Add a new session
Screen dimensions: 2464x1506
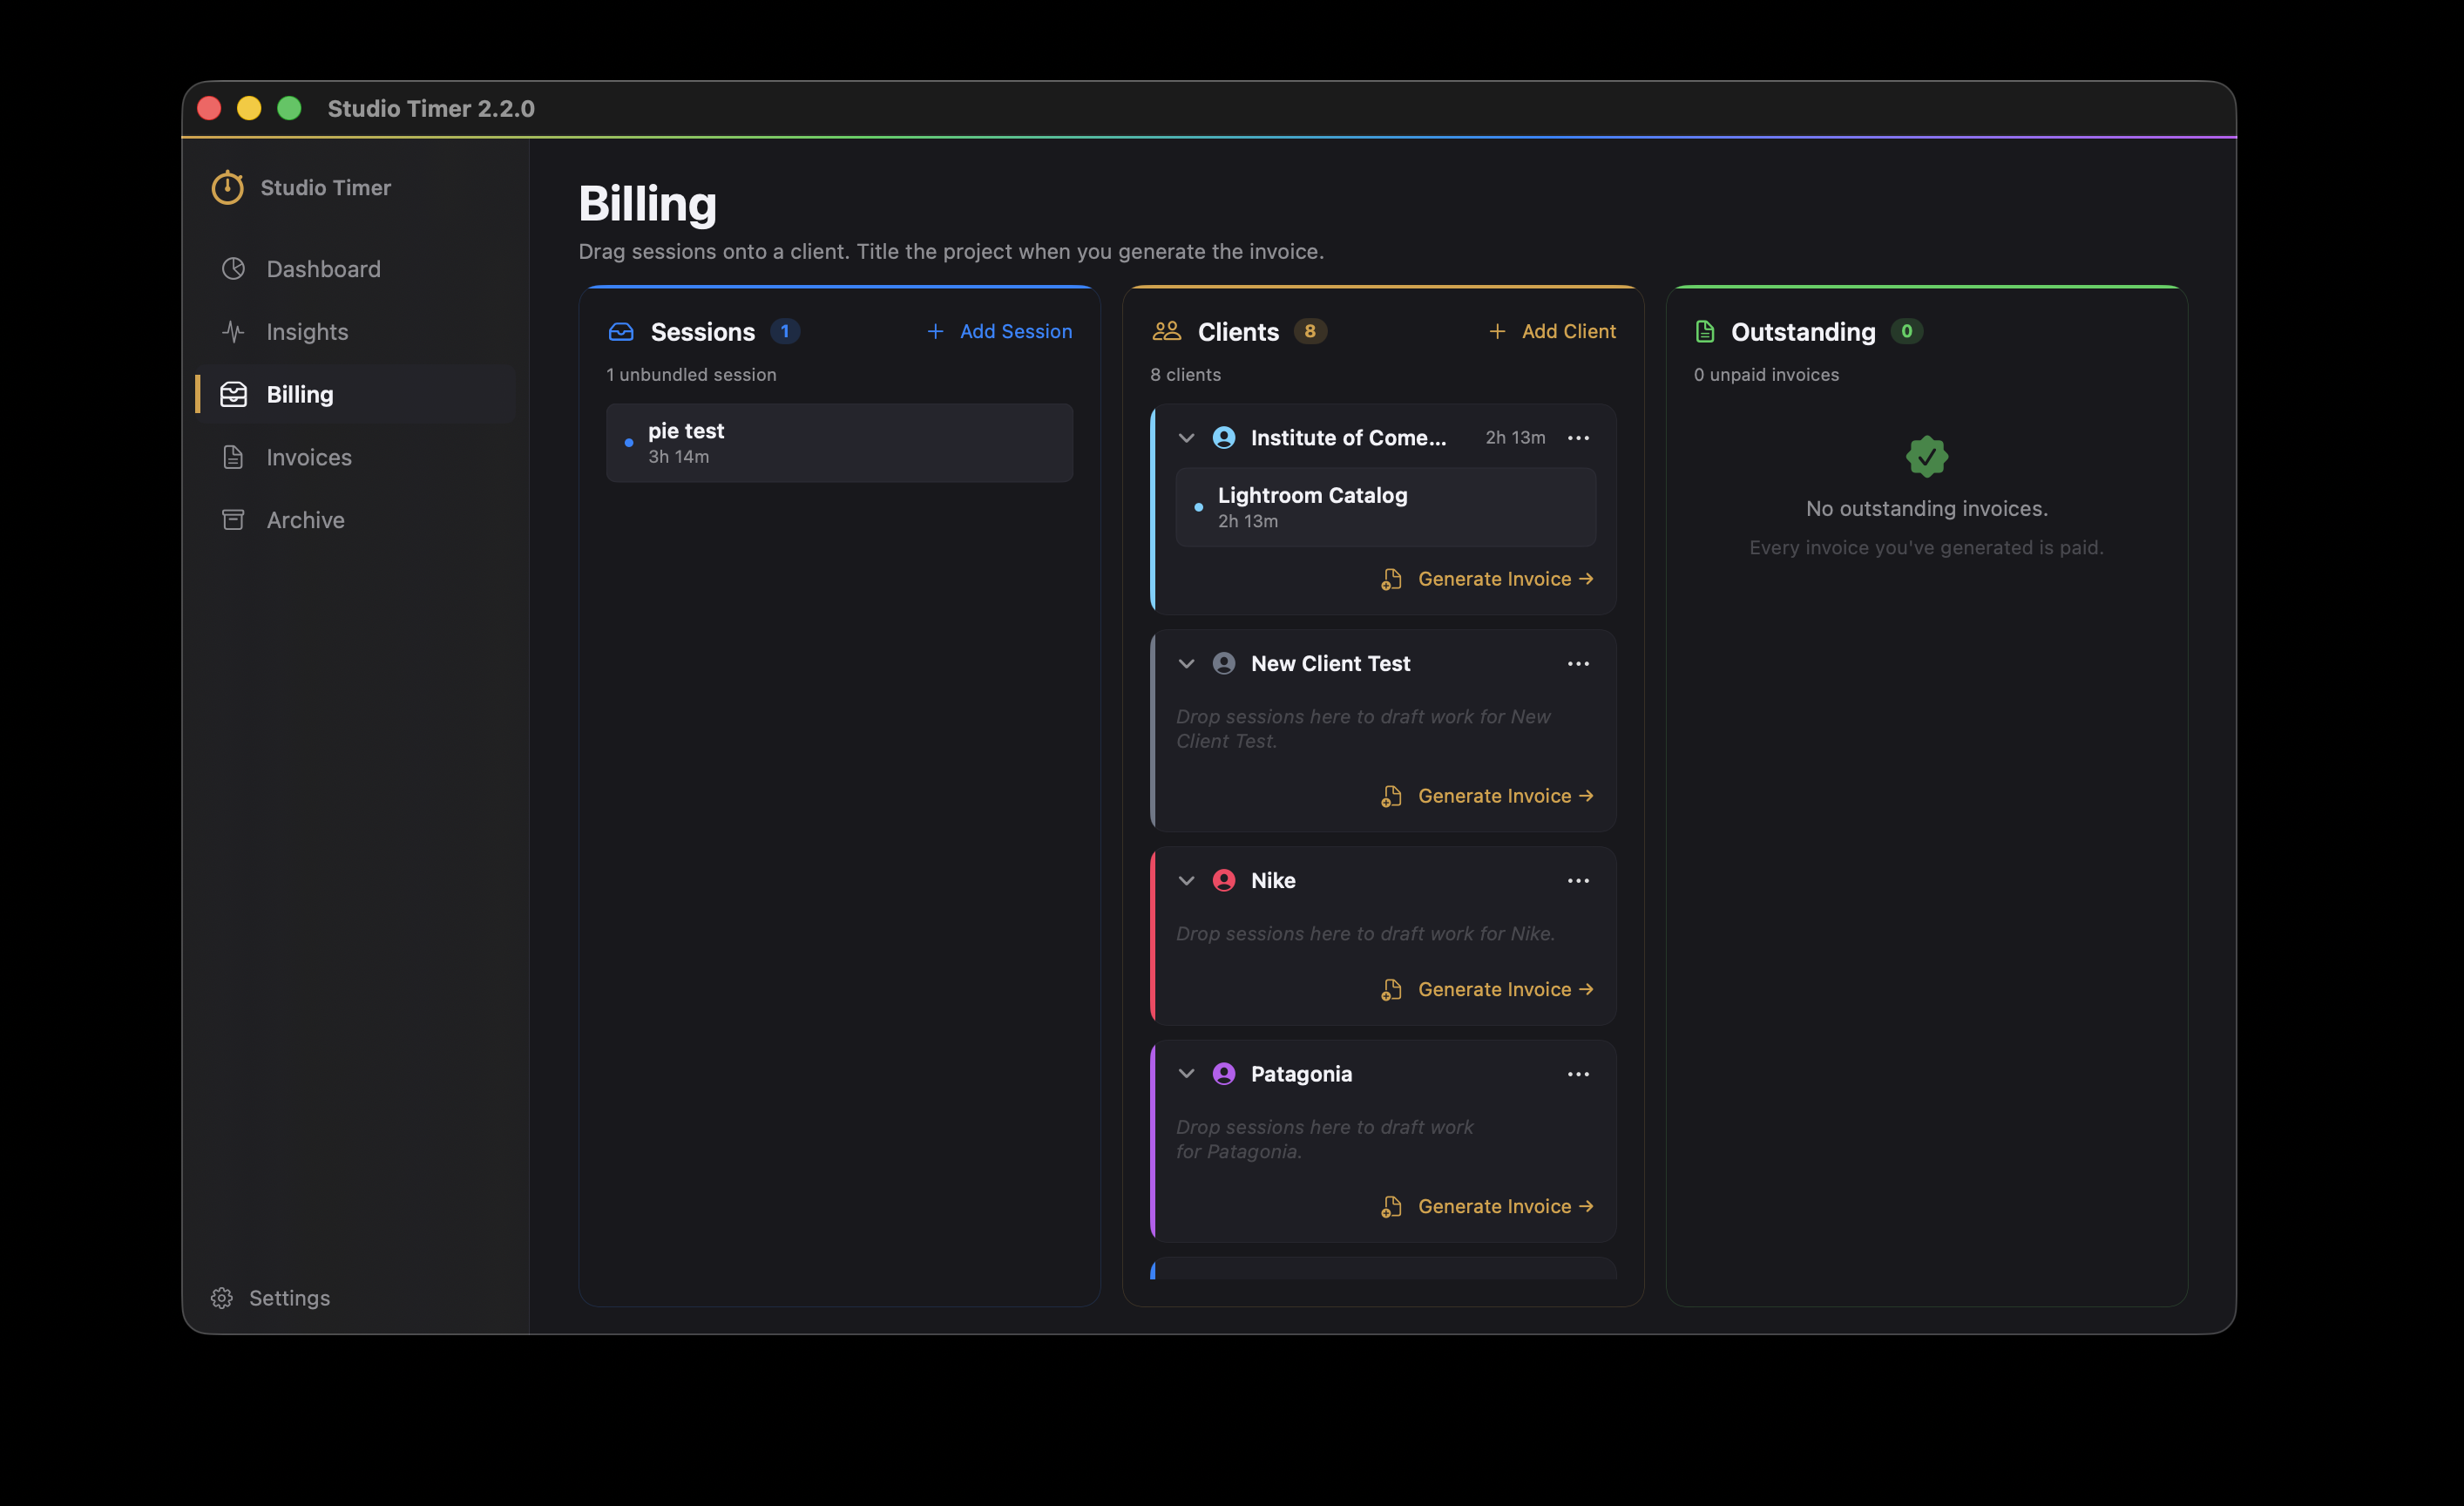coord(999,331)
